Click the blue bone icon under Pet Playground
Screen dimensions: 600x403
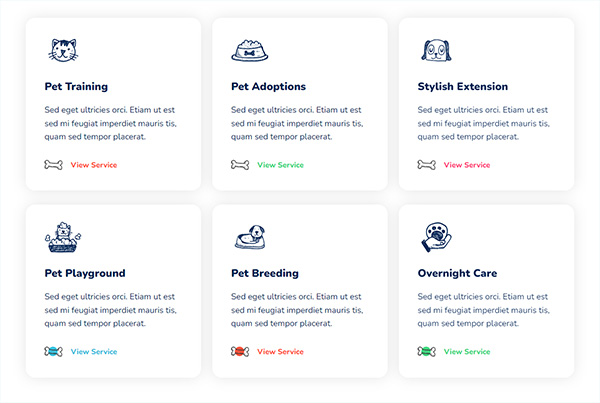pyautogui.click(x=54, y=352)
